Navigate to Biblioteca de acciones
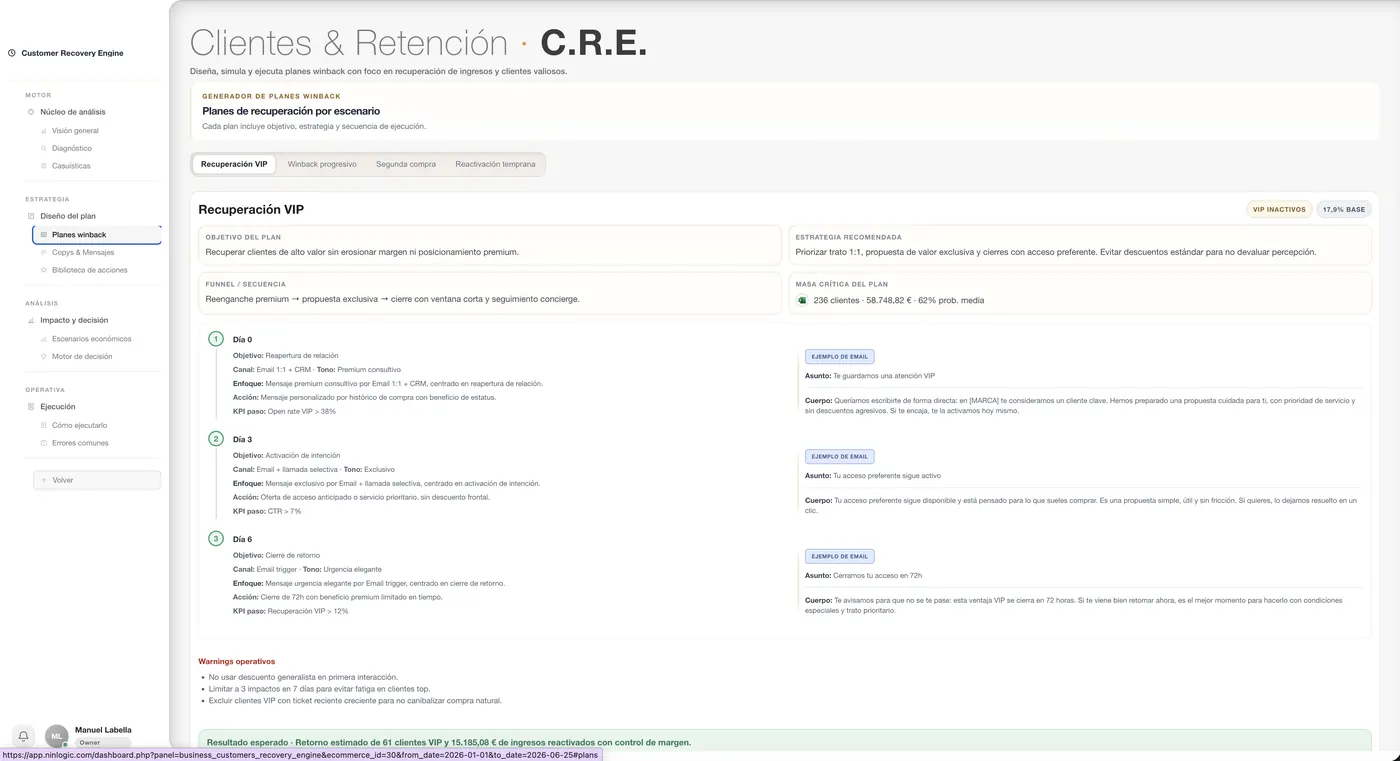The image size is (1400, 761). 90,270
